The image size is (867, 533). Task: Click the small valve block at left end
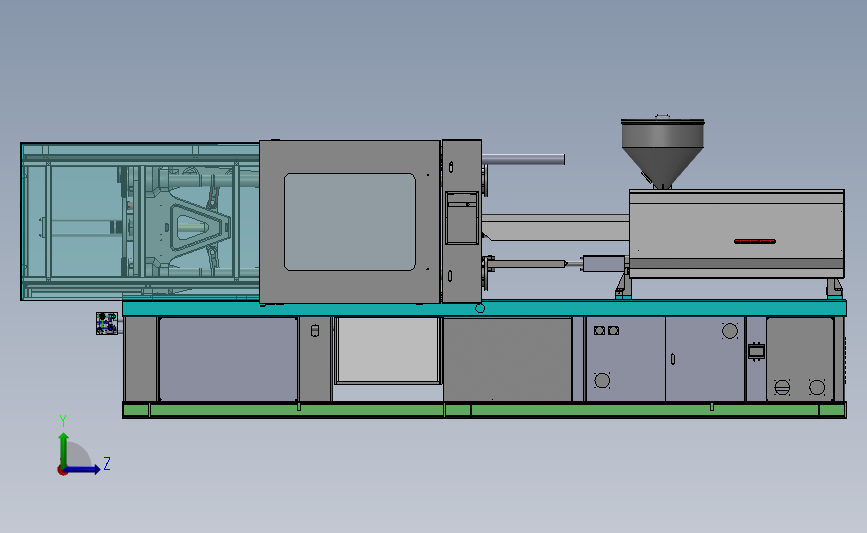click(107, 323)
